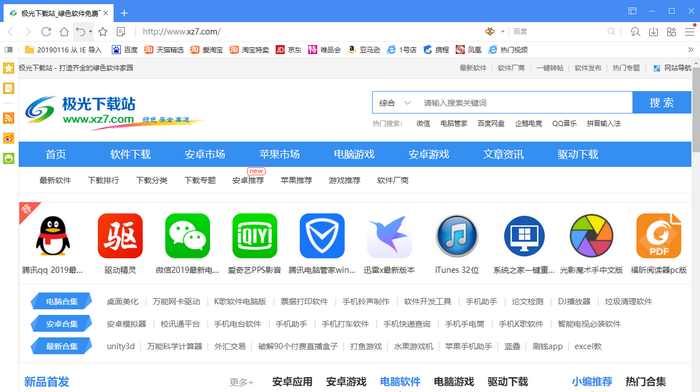
Task: Open the extensions grid icon
Action: point(671,32)
